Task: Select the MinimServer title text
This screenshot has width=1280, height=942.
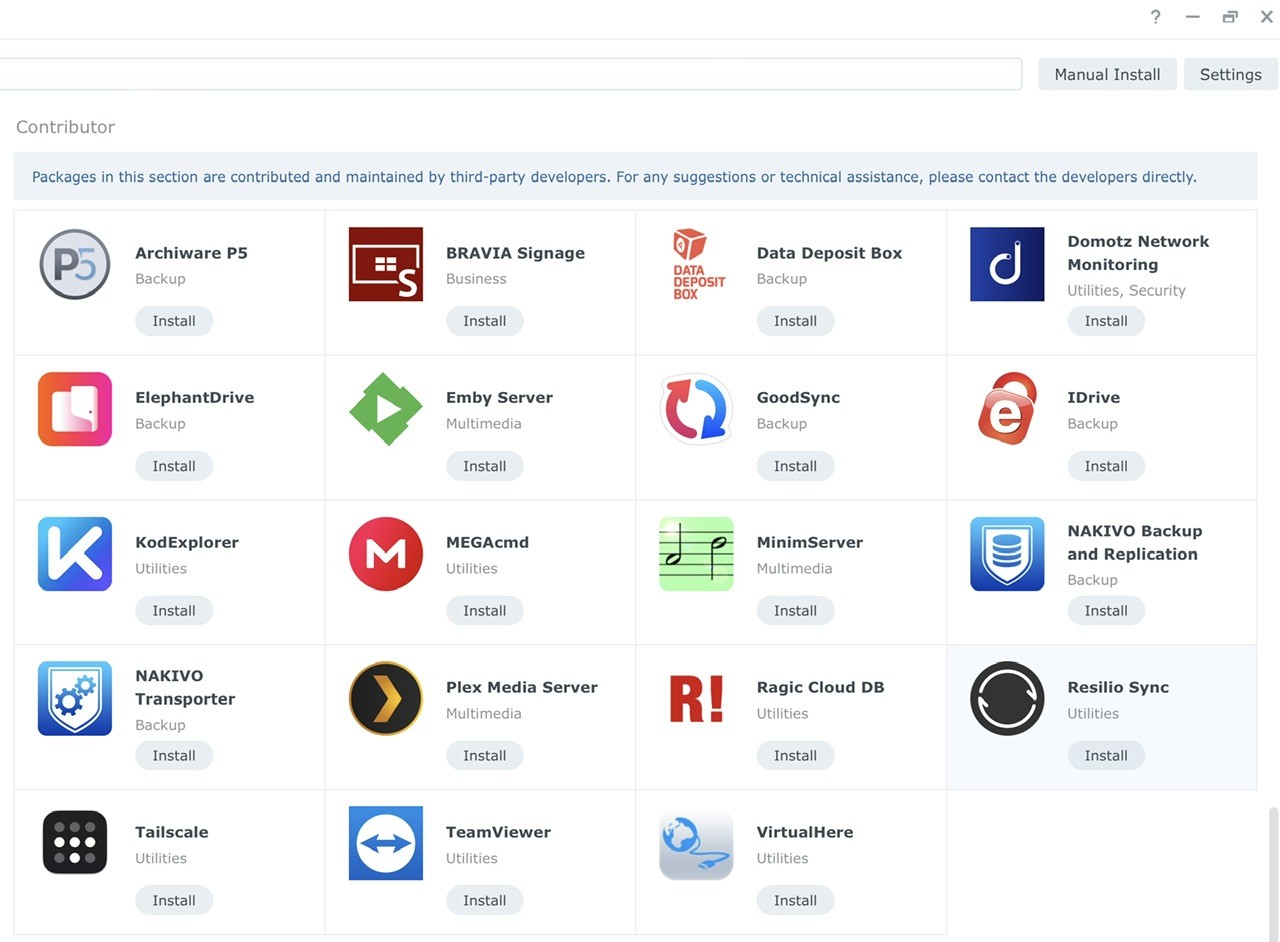Action: point(810,542)
